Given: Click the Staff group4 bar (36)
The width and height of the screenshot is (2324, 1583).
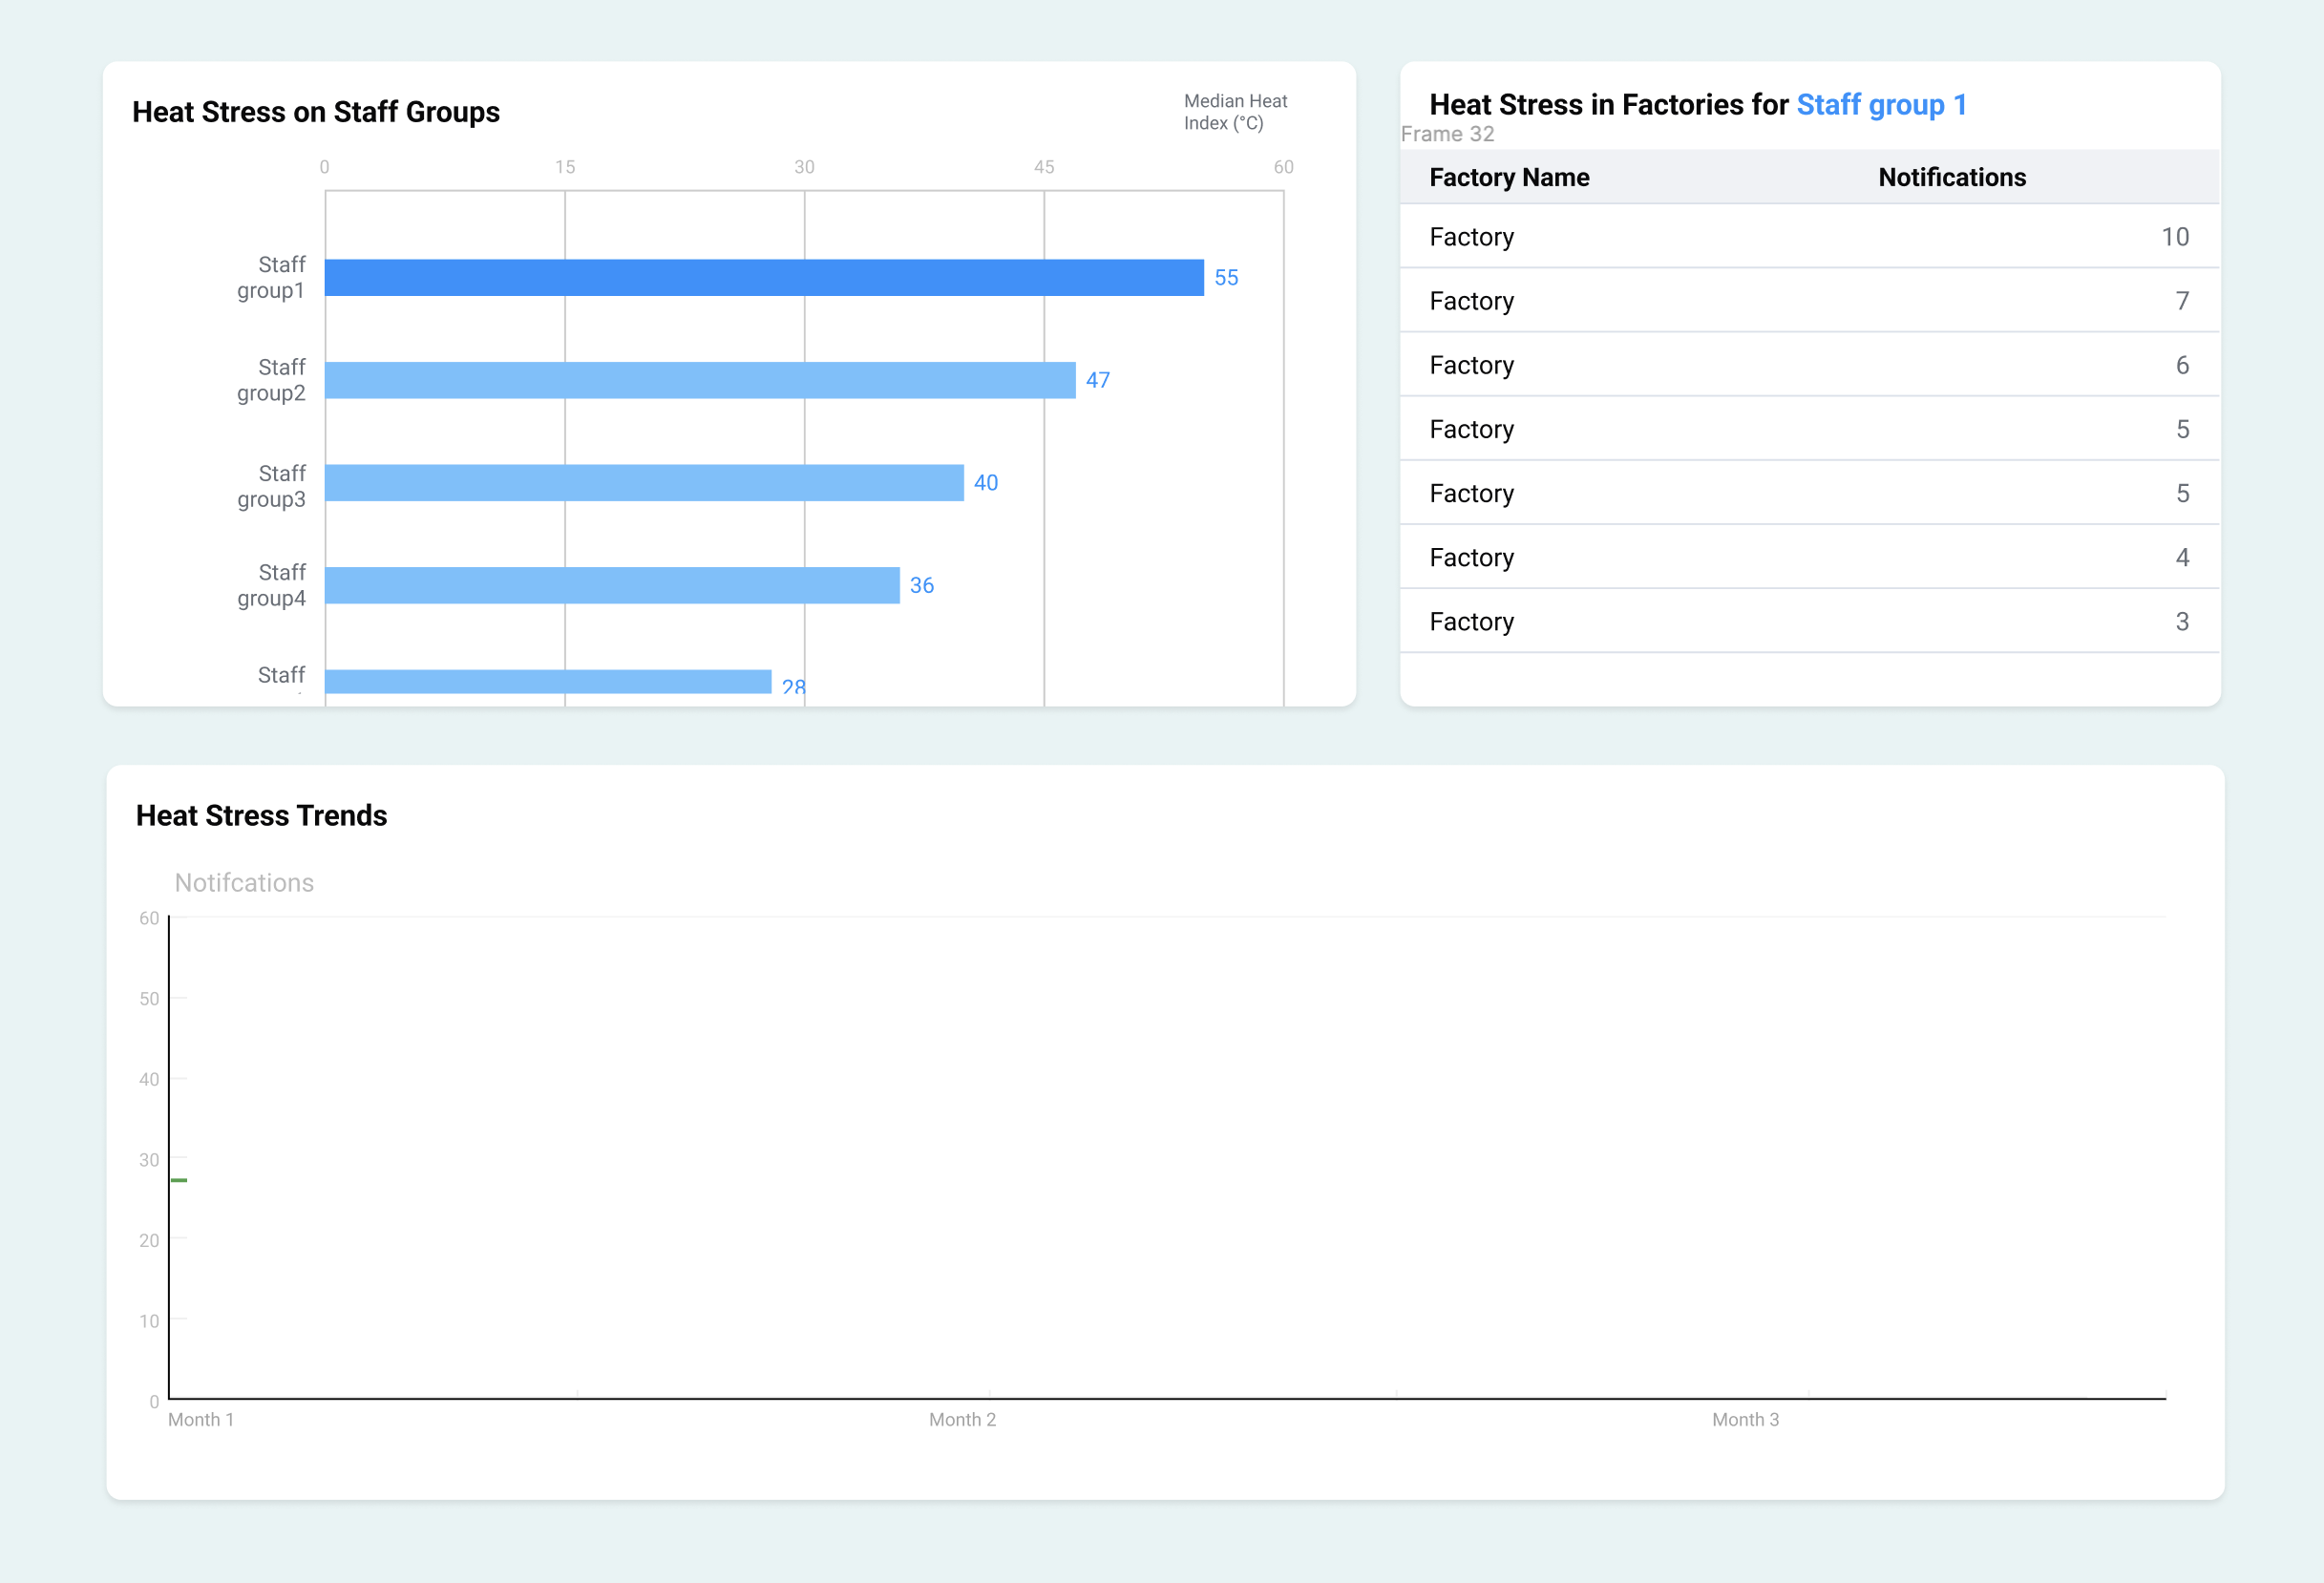Looking at the screenshot, I should coord(612,585).
